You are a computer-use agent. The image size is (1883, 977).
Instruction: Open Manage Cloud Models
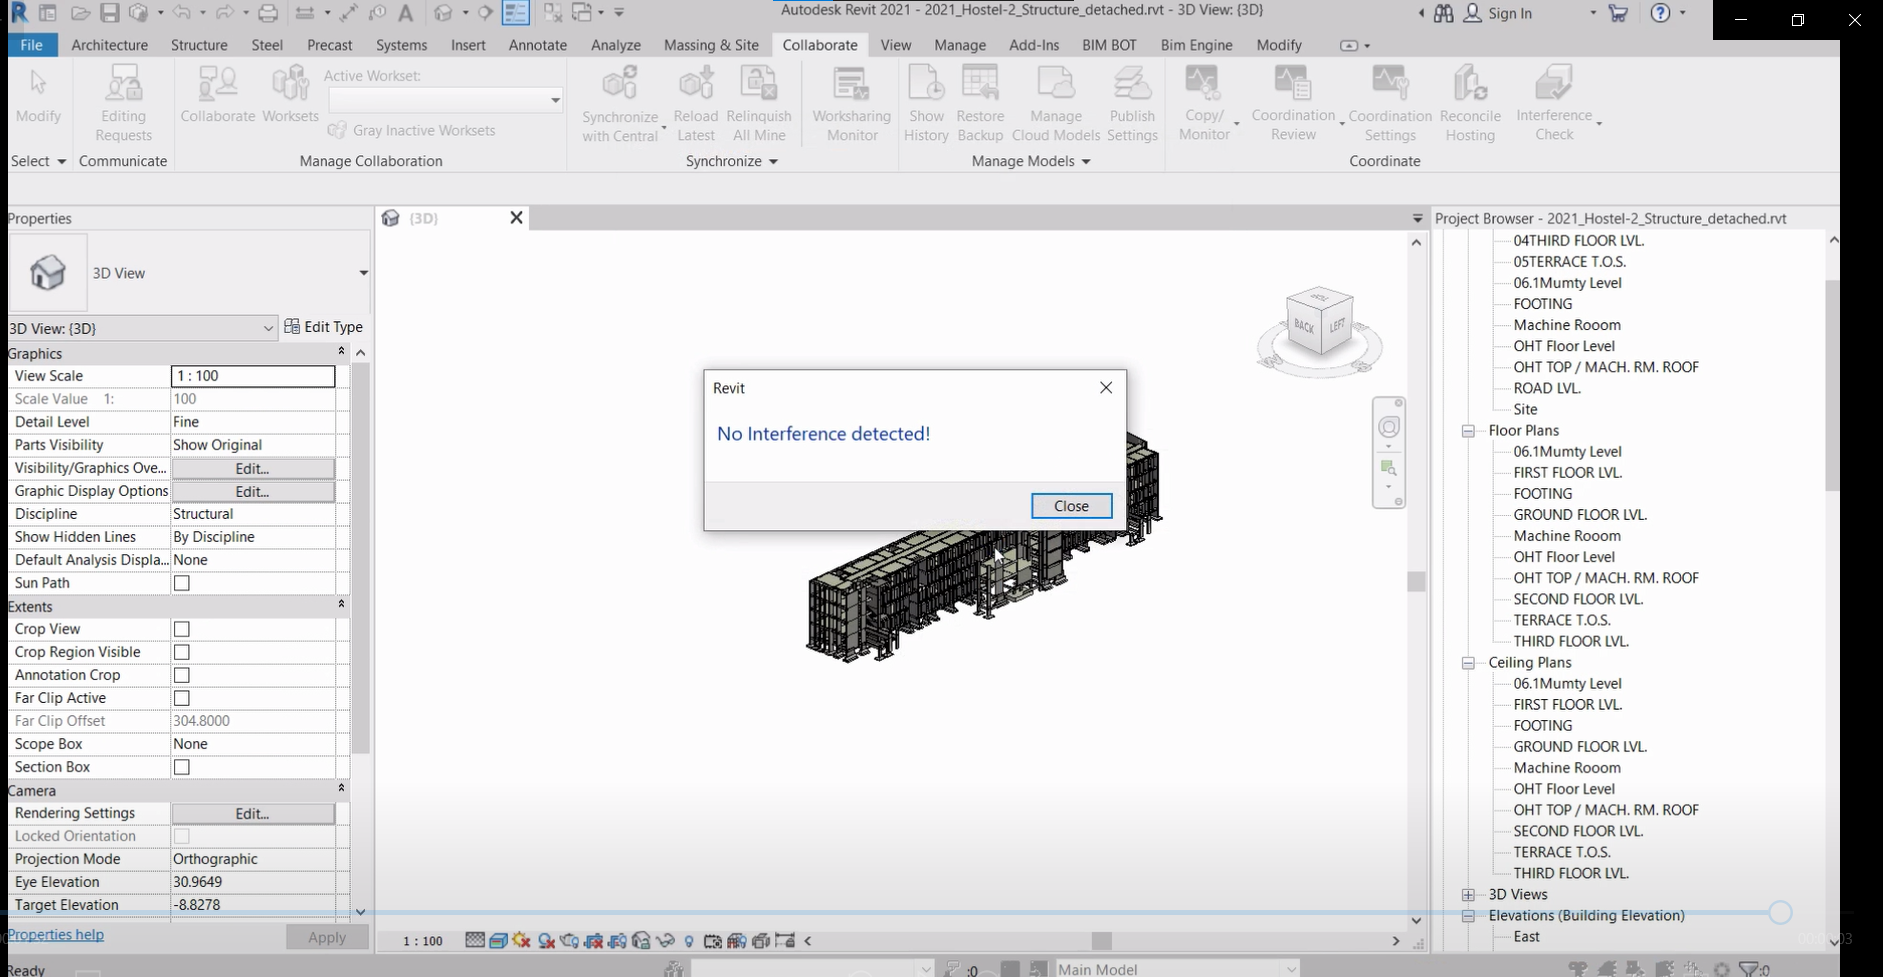pyautogui.click(x=1056, y=104)
